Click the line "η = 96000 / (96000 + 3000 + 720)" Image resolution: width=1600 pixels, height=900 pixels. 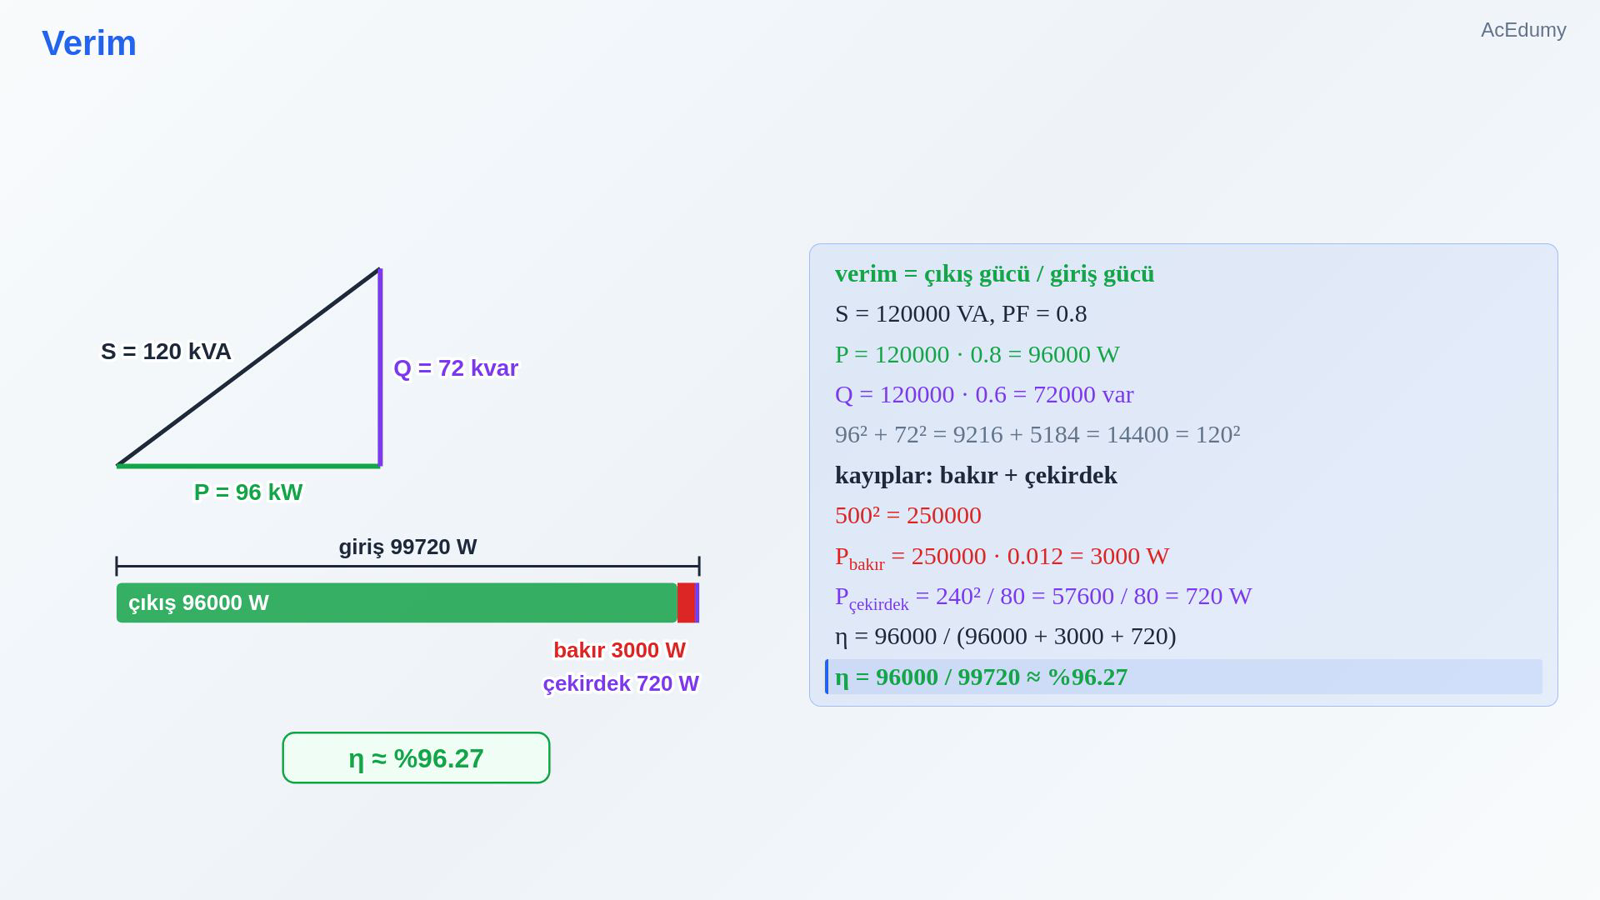pos(1005,637)
